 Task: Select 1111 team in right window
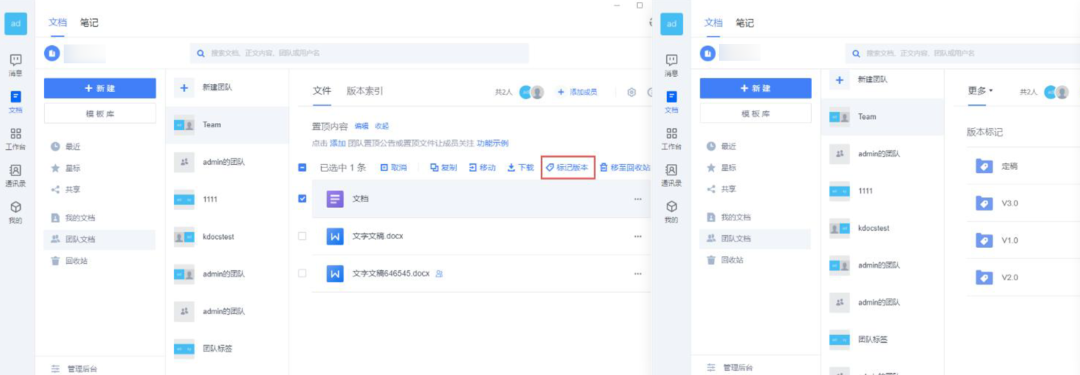click(882, 191)
